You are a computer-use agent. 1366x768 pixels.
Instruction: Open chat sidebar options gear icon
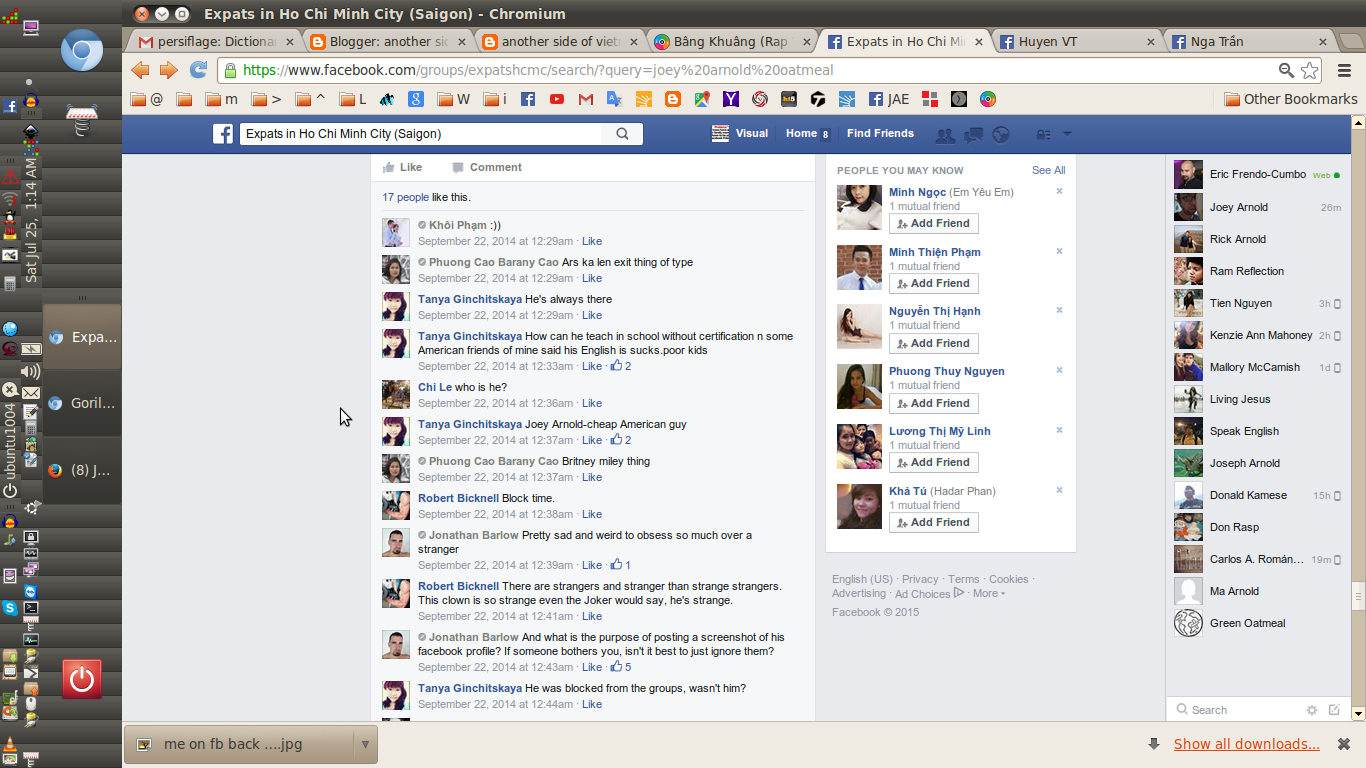(1312, 710)
